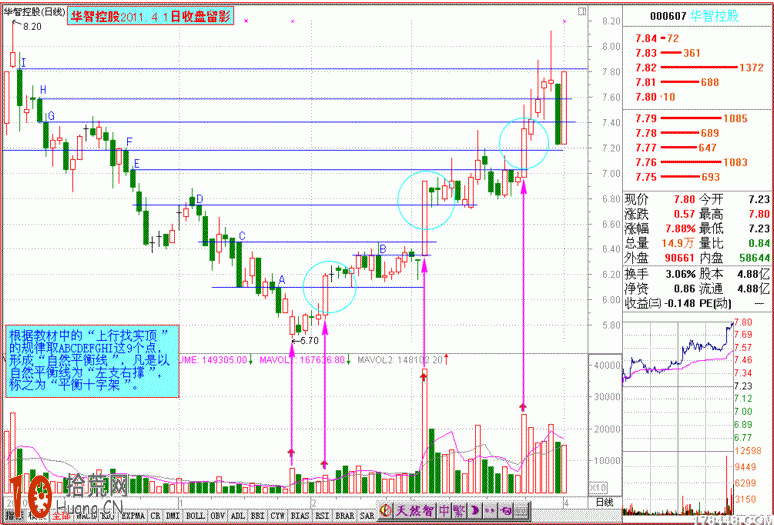Click the MAVOL2 indicator value label
Image resolution: width=774 pixels, height=525 pixels.
(x=401, y=360)
